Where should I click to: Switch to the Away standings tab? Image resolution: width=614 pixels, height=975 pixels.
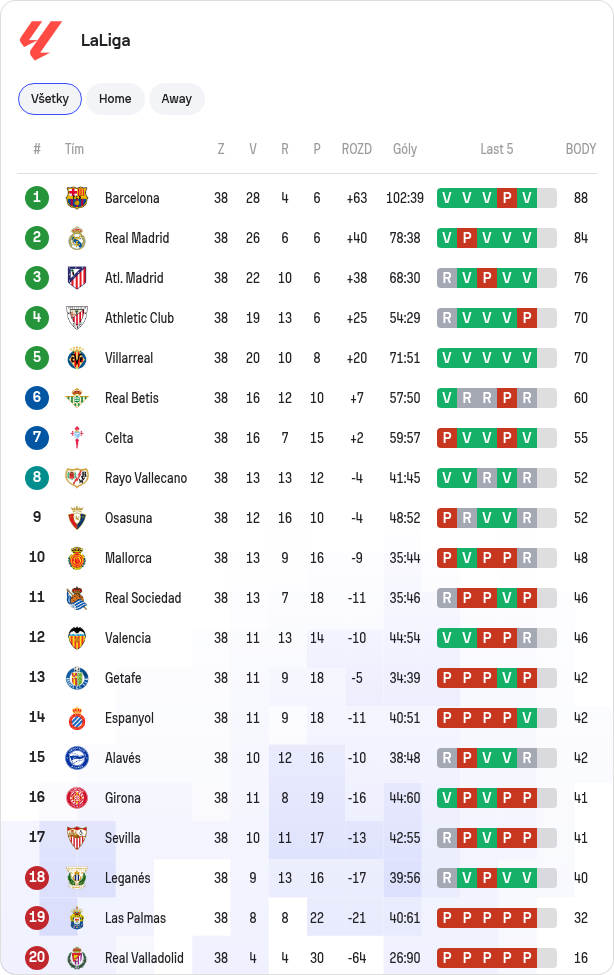[x=177, y=99]
